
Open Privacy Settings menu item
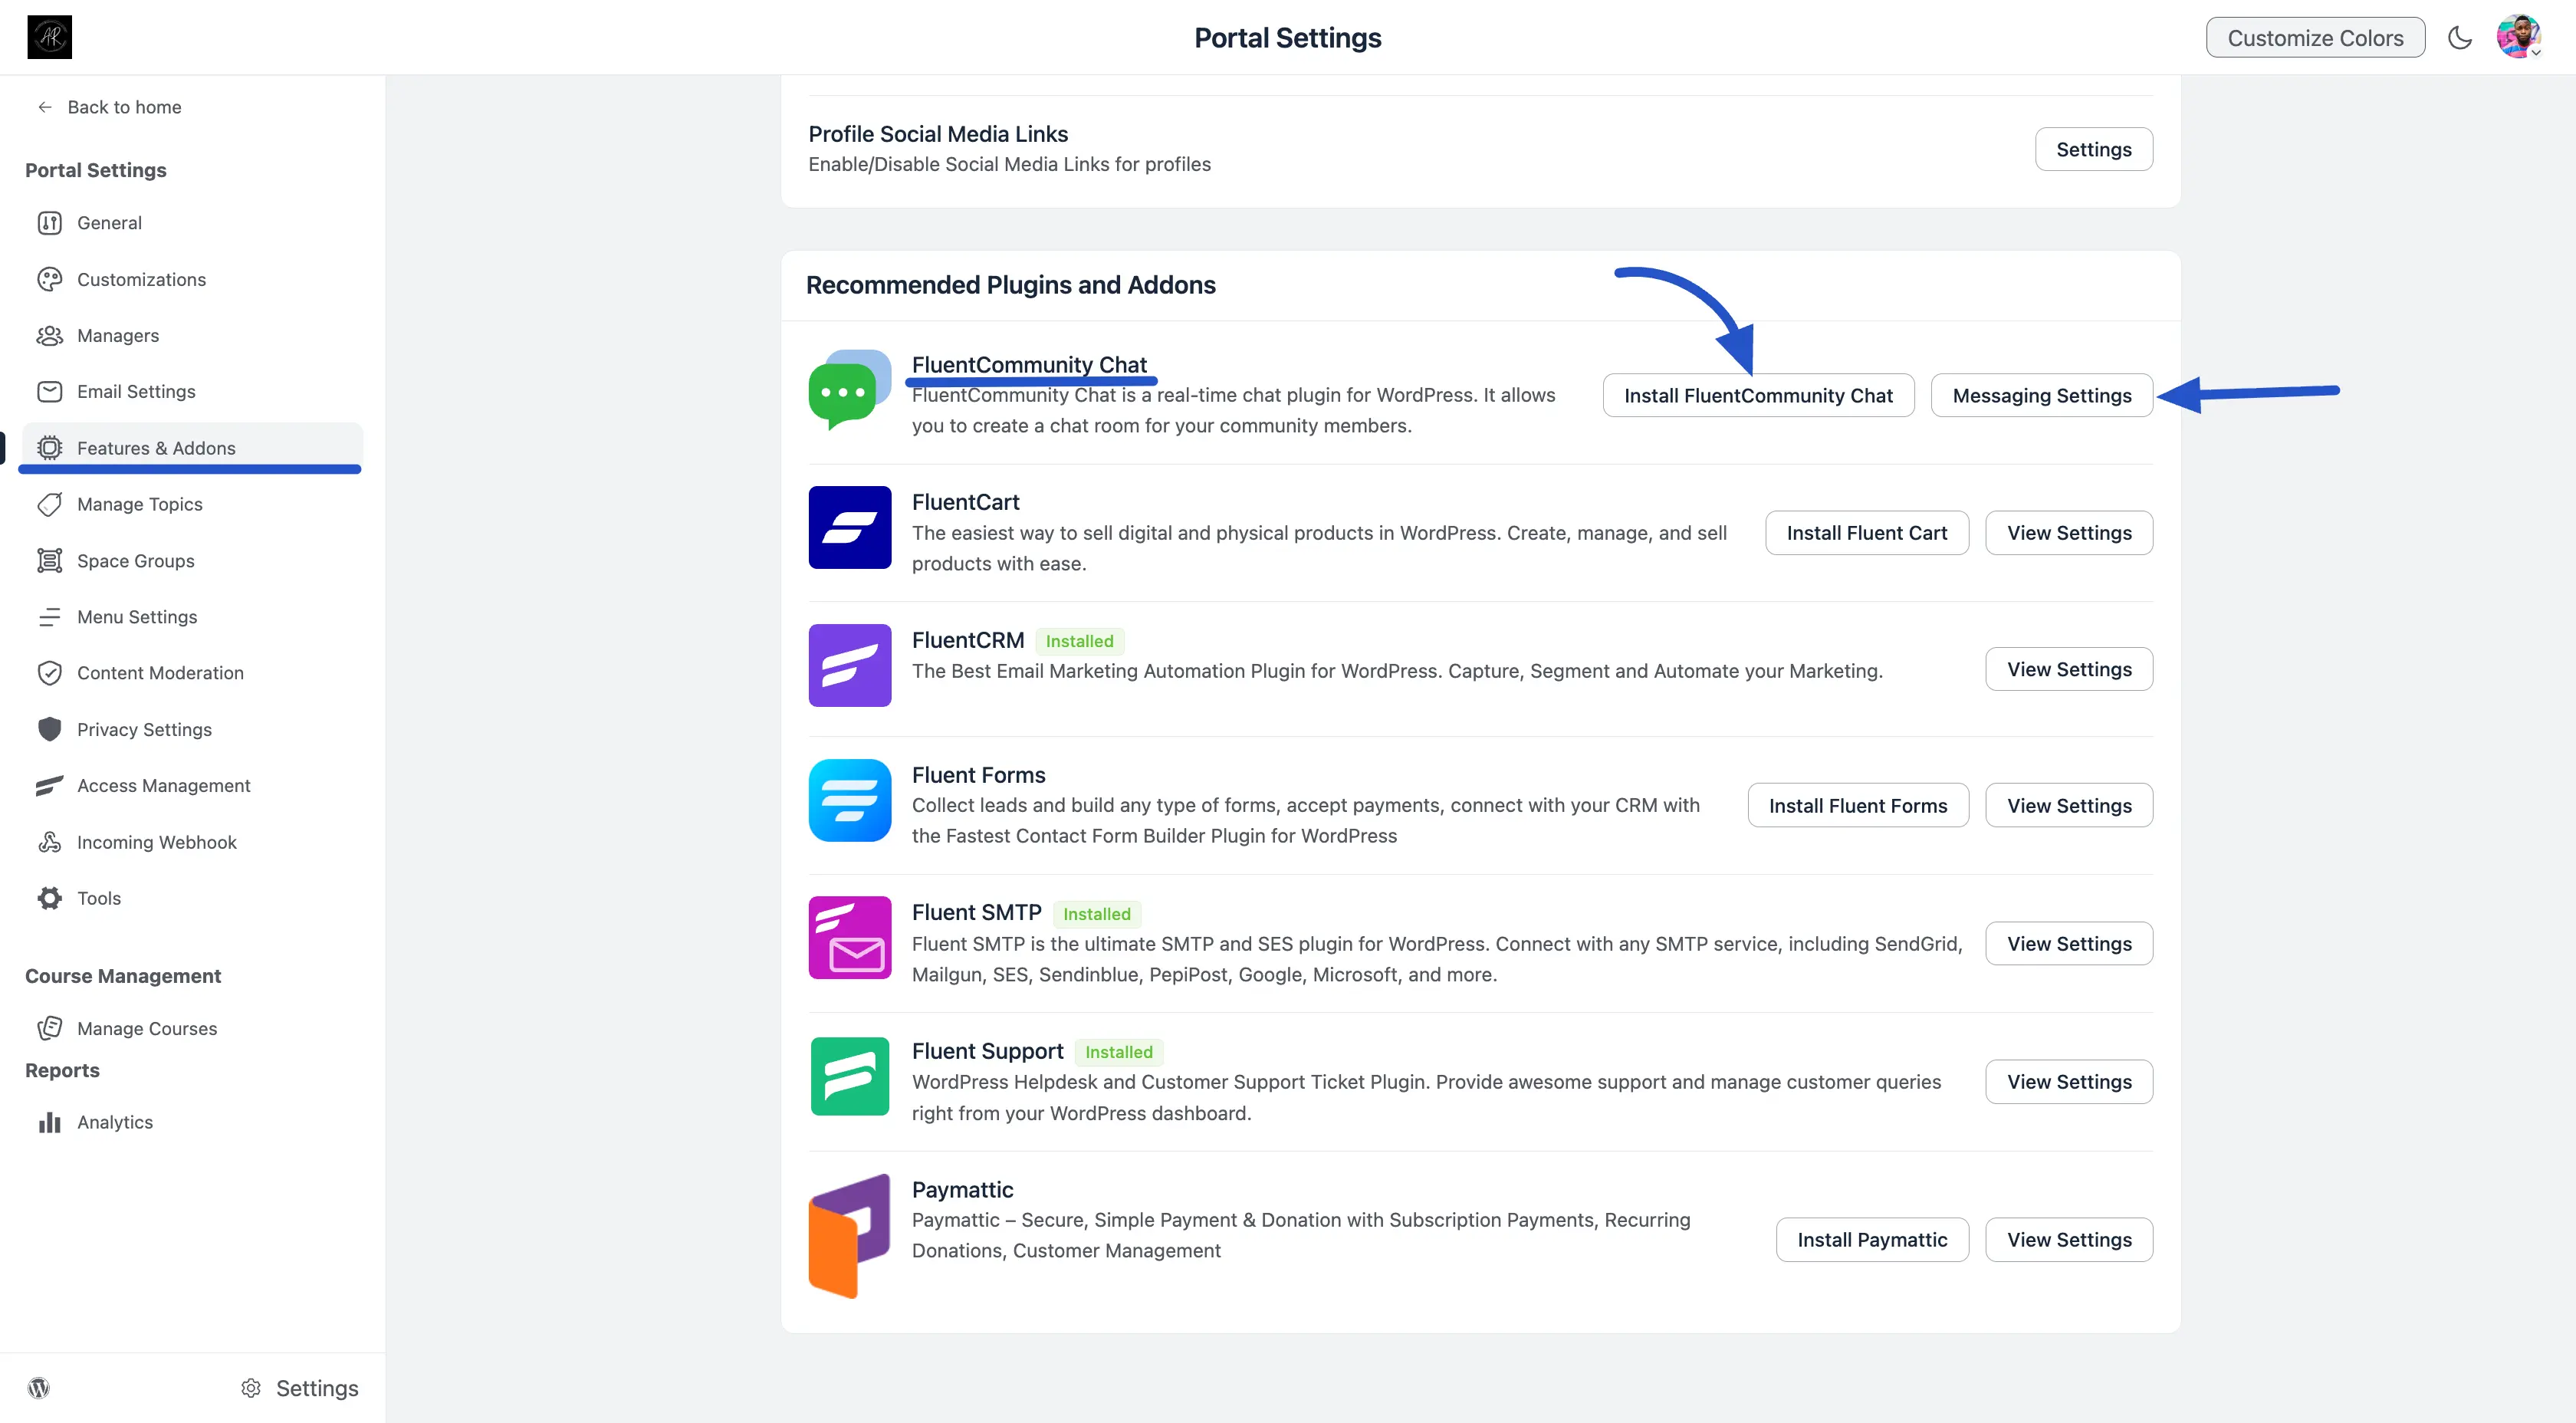pyautogui.click(x=192, y=729)
